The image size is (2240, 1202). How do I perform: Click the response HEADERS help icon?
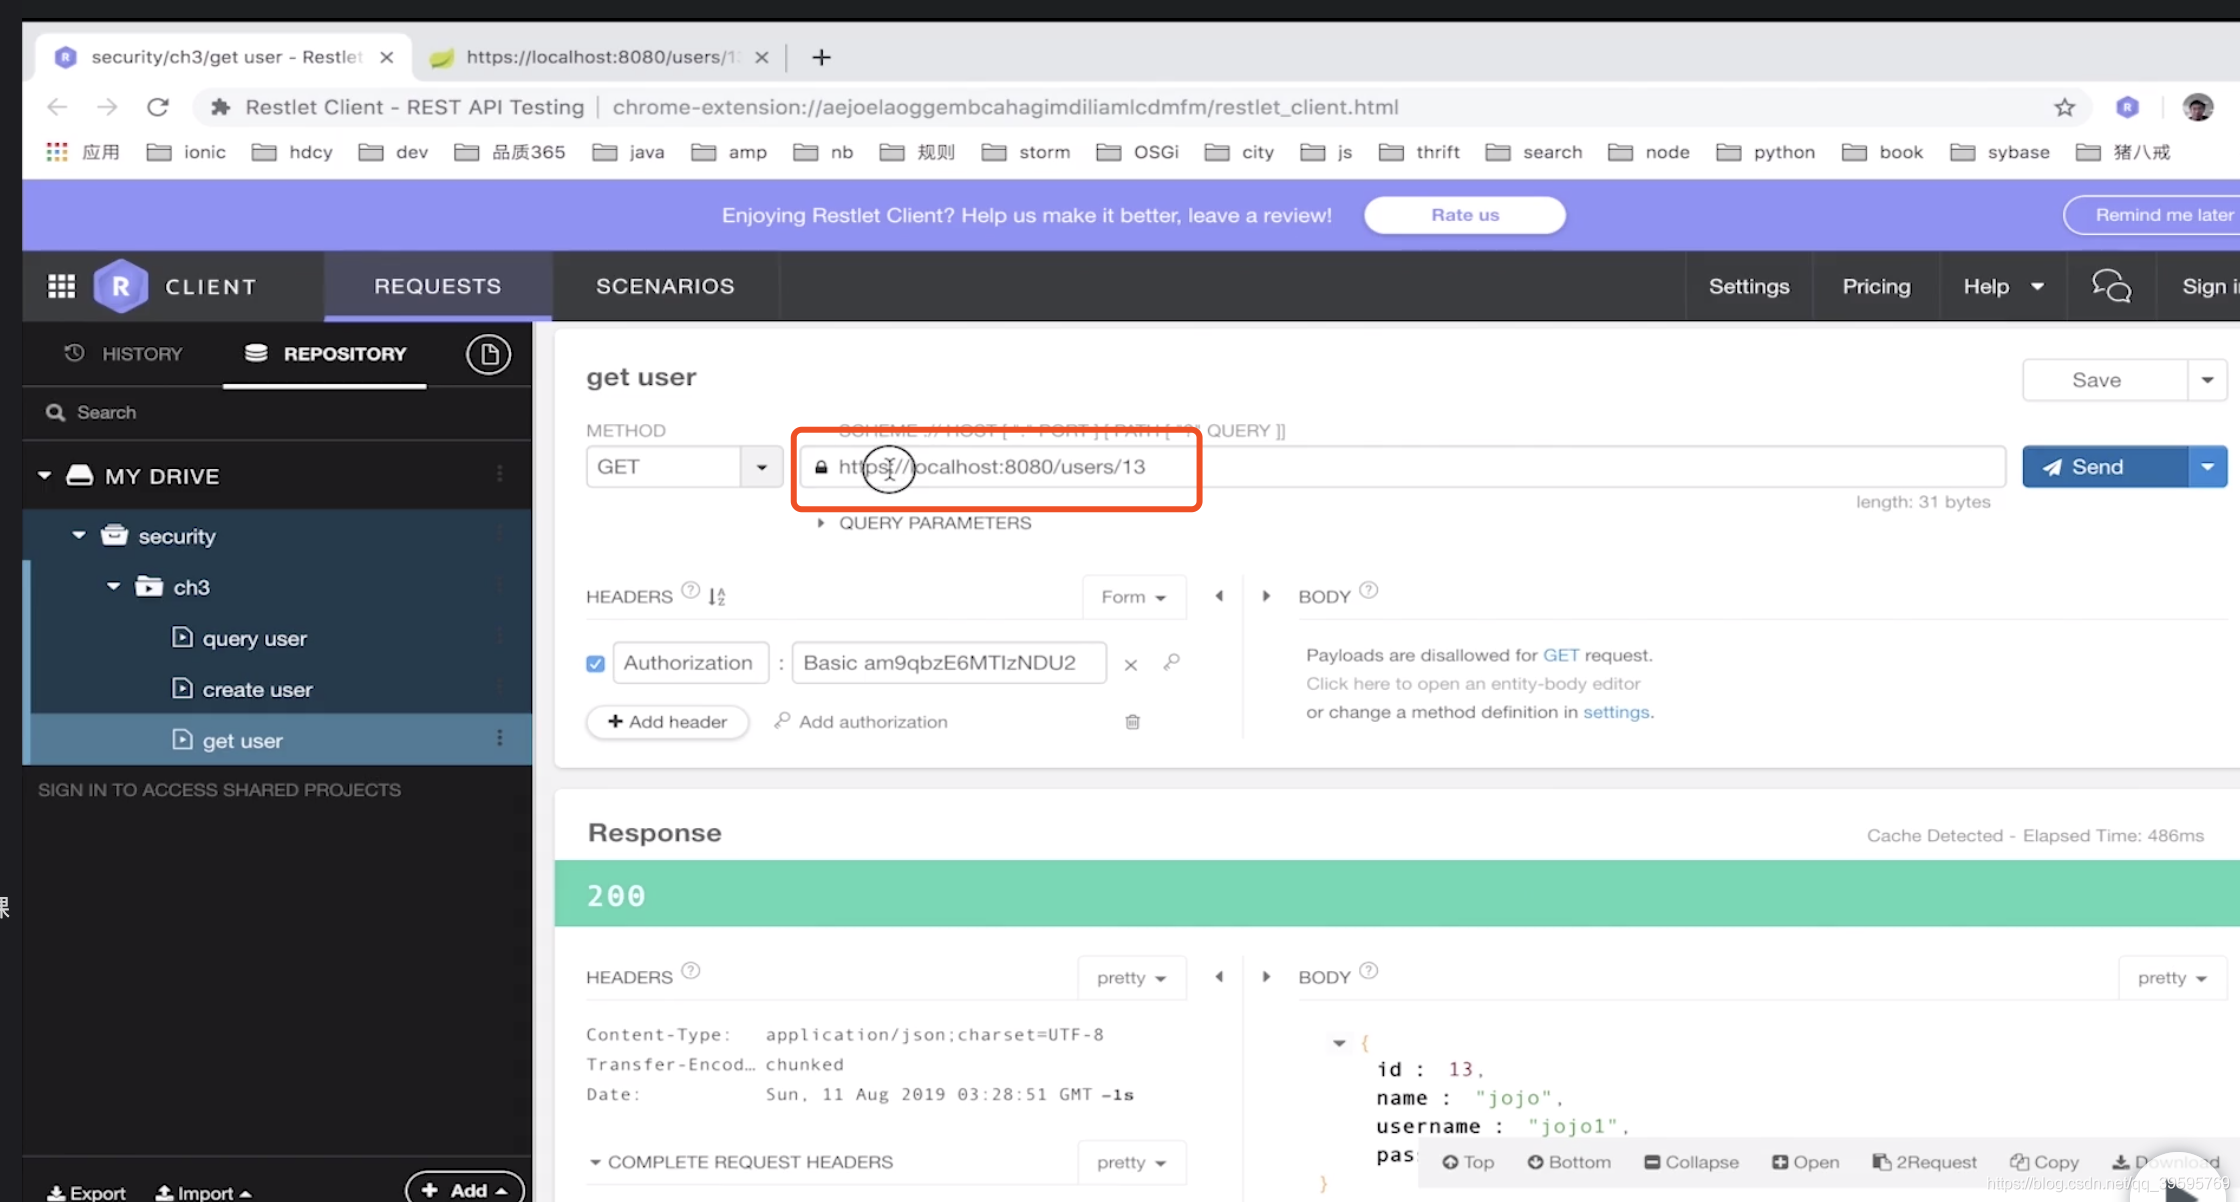pyautogui.click(x=690, y=971)
